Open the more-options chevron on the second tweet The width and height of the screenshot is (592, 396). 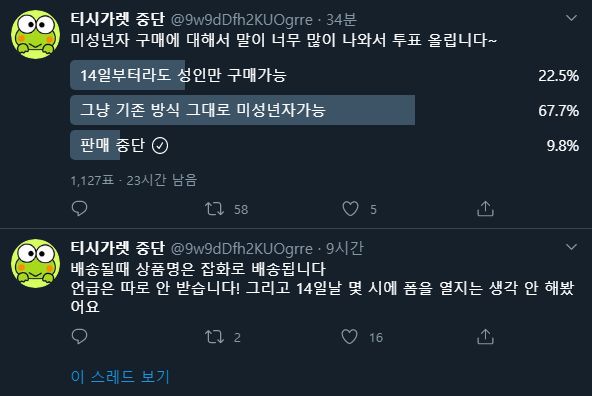point(571,247)
